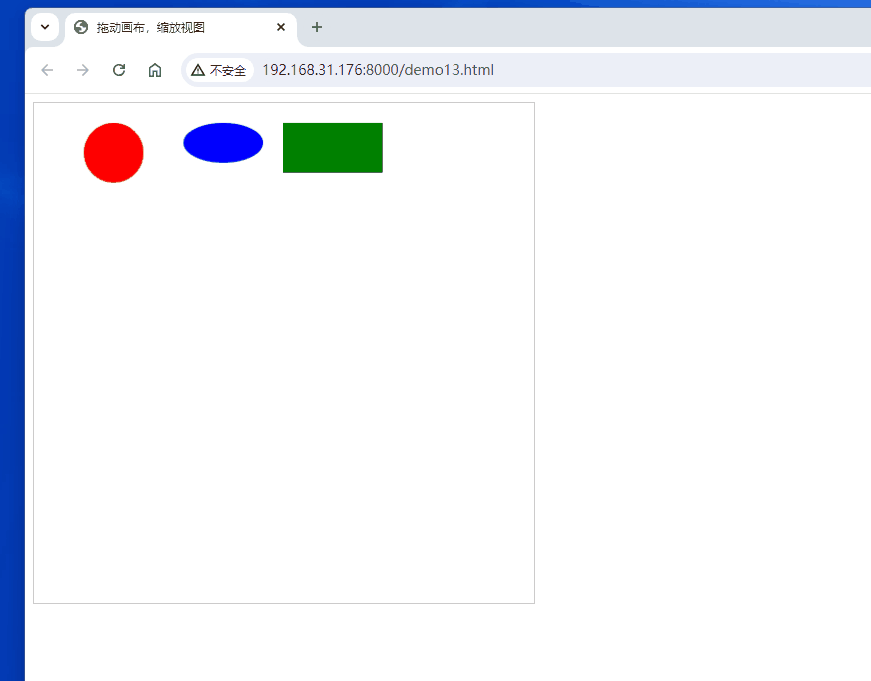Close the 拖动画布，缩放视图 tab
This screenshot has width=871, height=681.
pos(281,27)
